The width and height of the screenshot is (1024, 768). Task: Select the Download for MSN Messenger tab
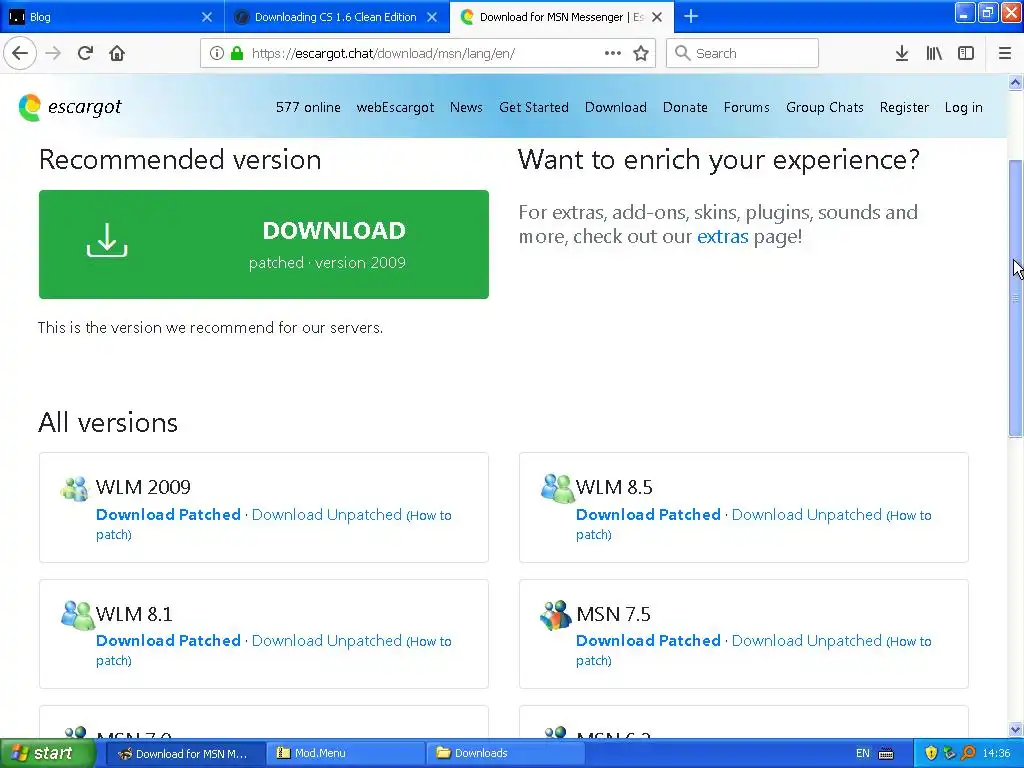click(x=562, y=17)
